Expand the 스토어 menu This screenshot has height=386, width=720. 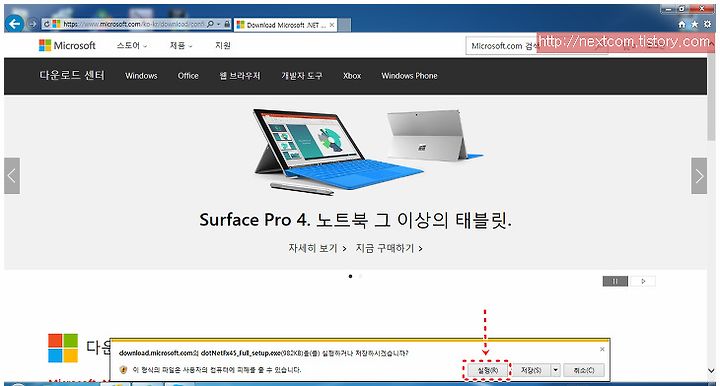(132, 45)
